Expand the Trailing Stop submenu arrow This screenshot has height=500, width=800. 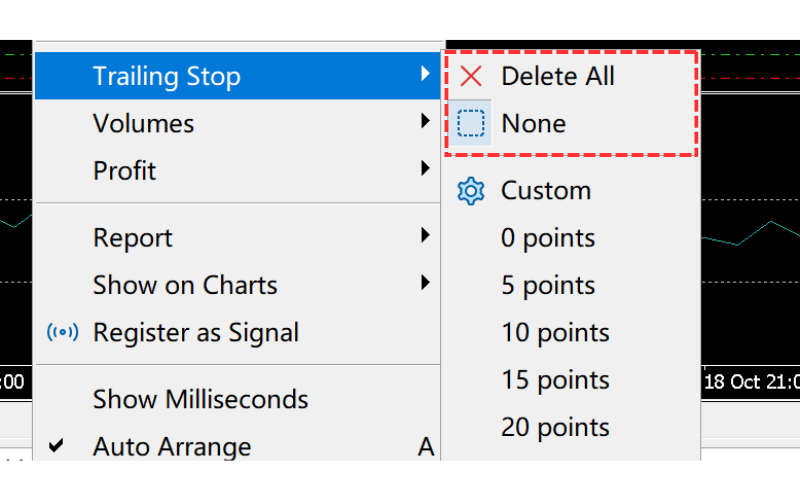(426, 75)
